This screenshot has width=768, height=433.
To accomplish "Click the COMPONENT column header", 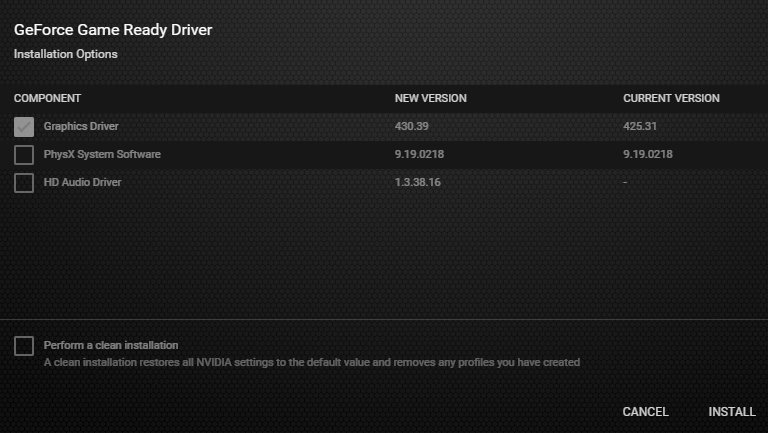I will (x=48, y=98).
